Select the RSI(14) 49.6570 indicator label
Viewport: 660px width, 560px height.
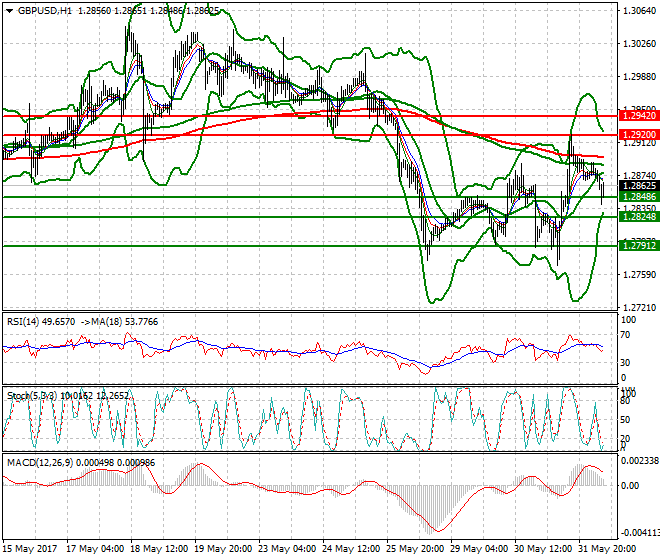(41, 322)
